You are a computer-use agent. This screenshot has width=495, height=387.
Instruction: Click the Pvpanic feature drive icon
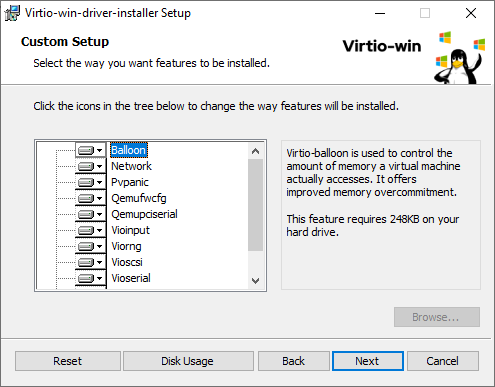(90, 182)
